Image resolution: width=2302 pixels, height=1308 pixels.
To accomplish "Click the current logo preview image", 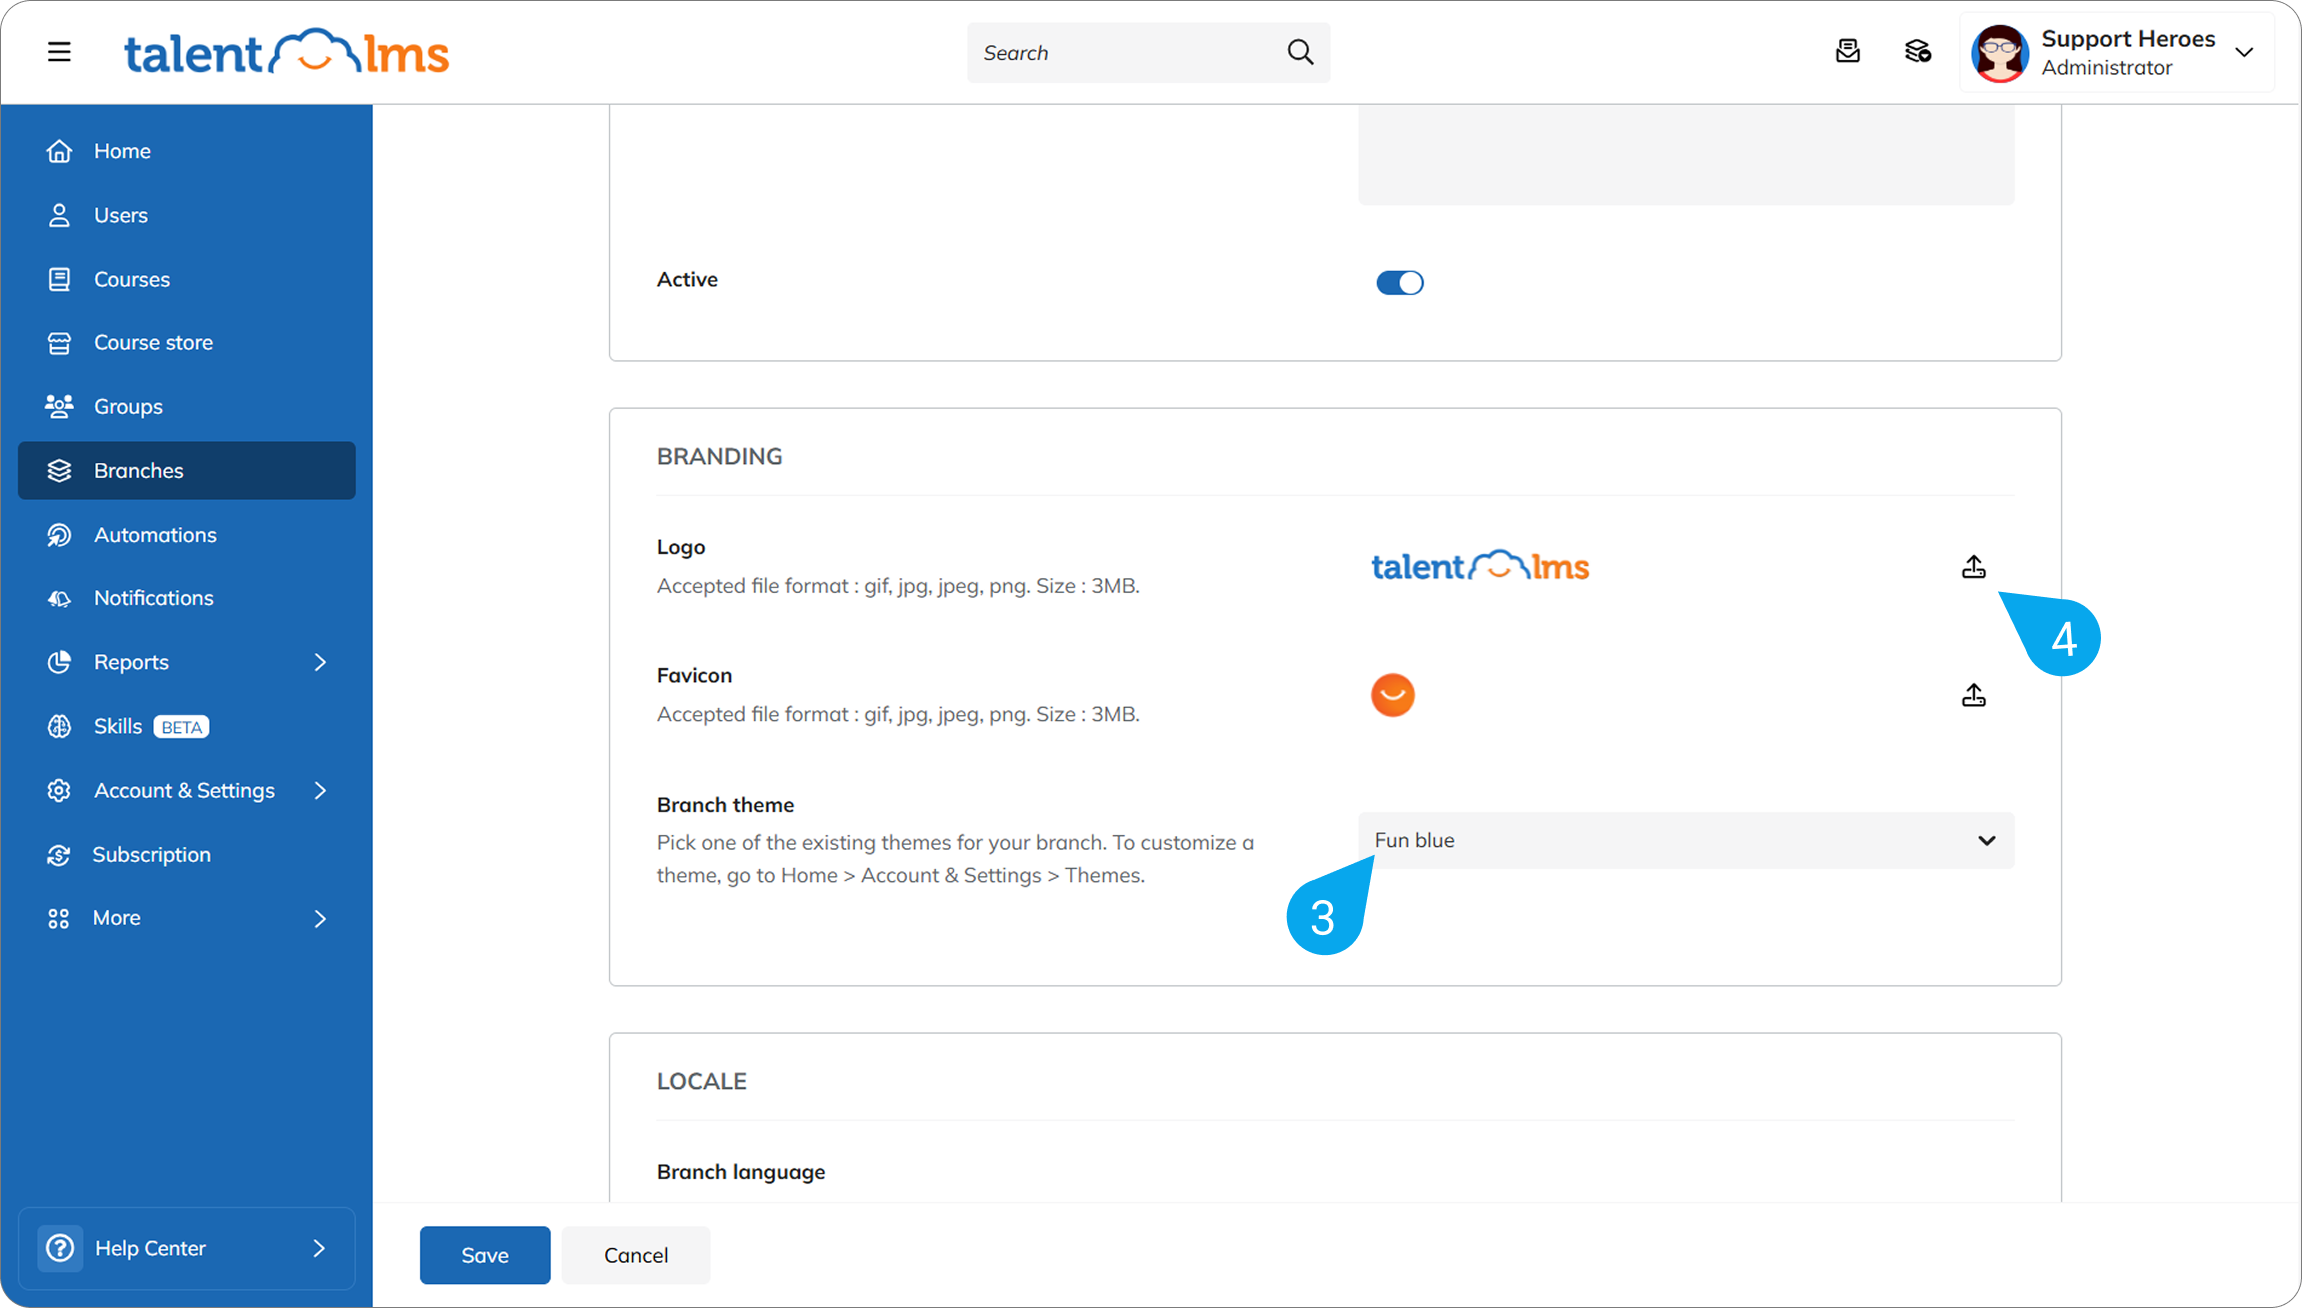I will 1480,566.
